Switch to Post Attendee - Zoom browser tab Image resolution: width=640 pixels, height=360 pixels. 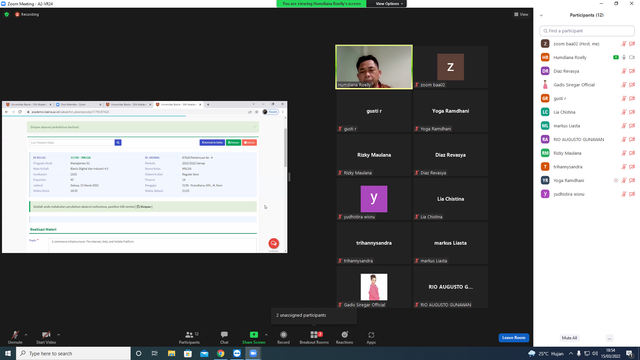pos(78,104)
